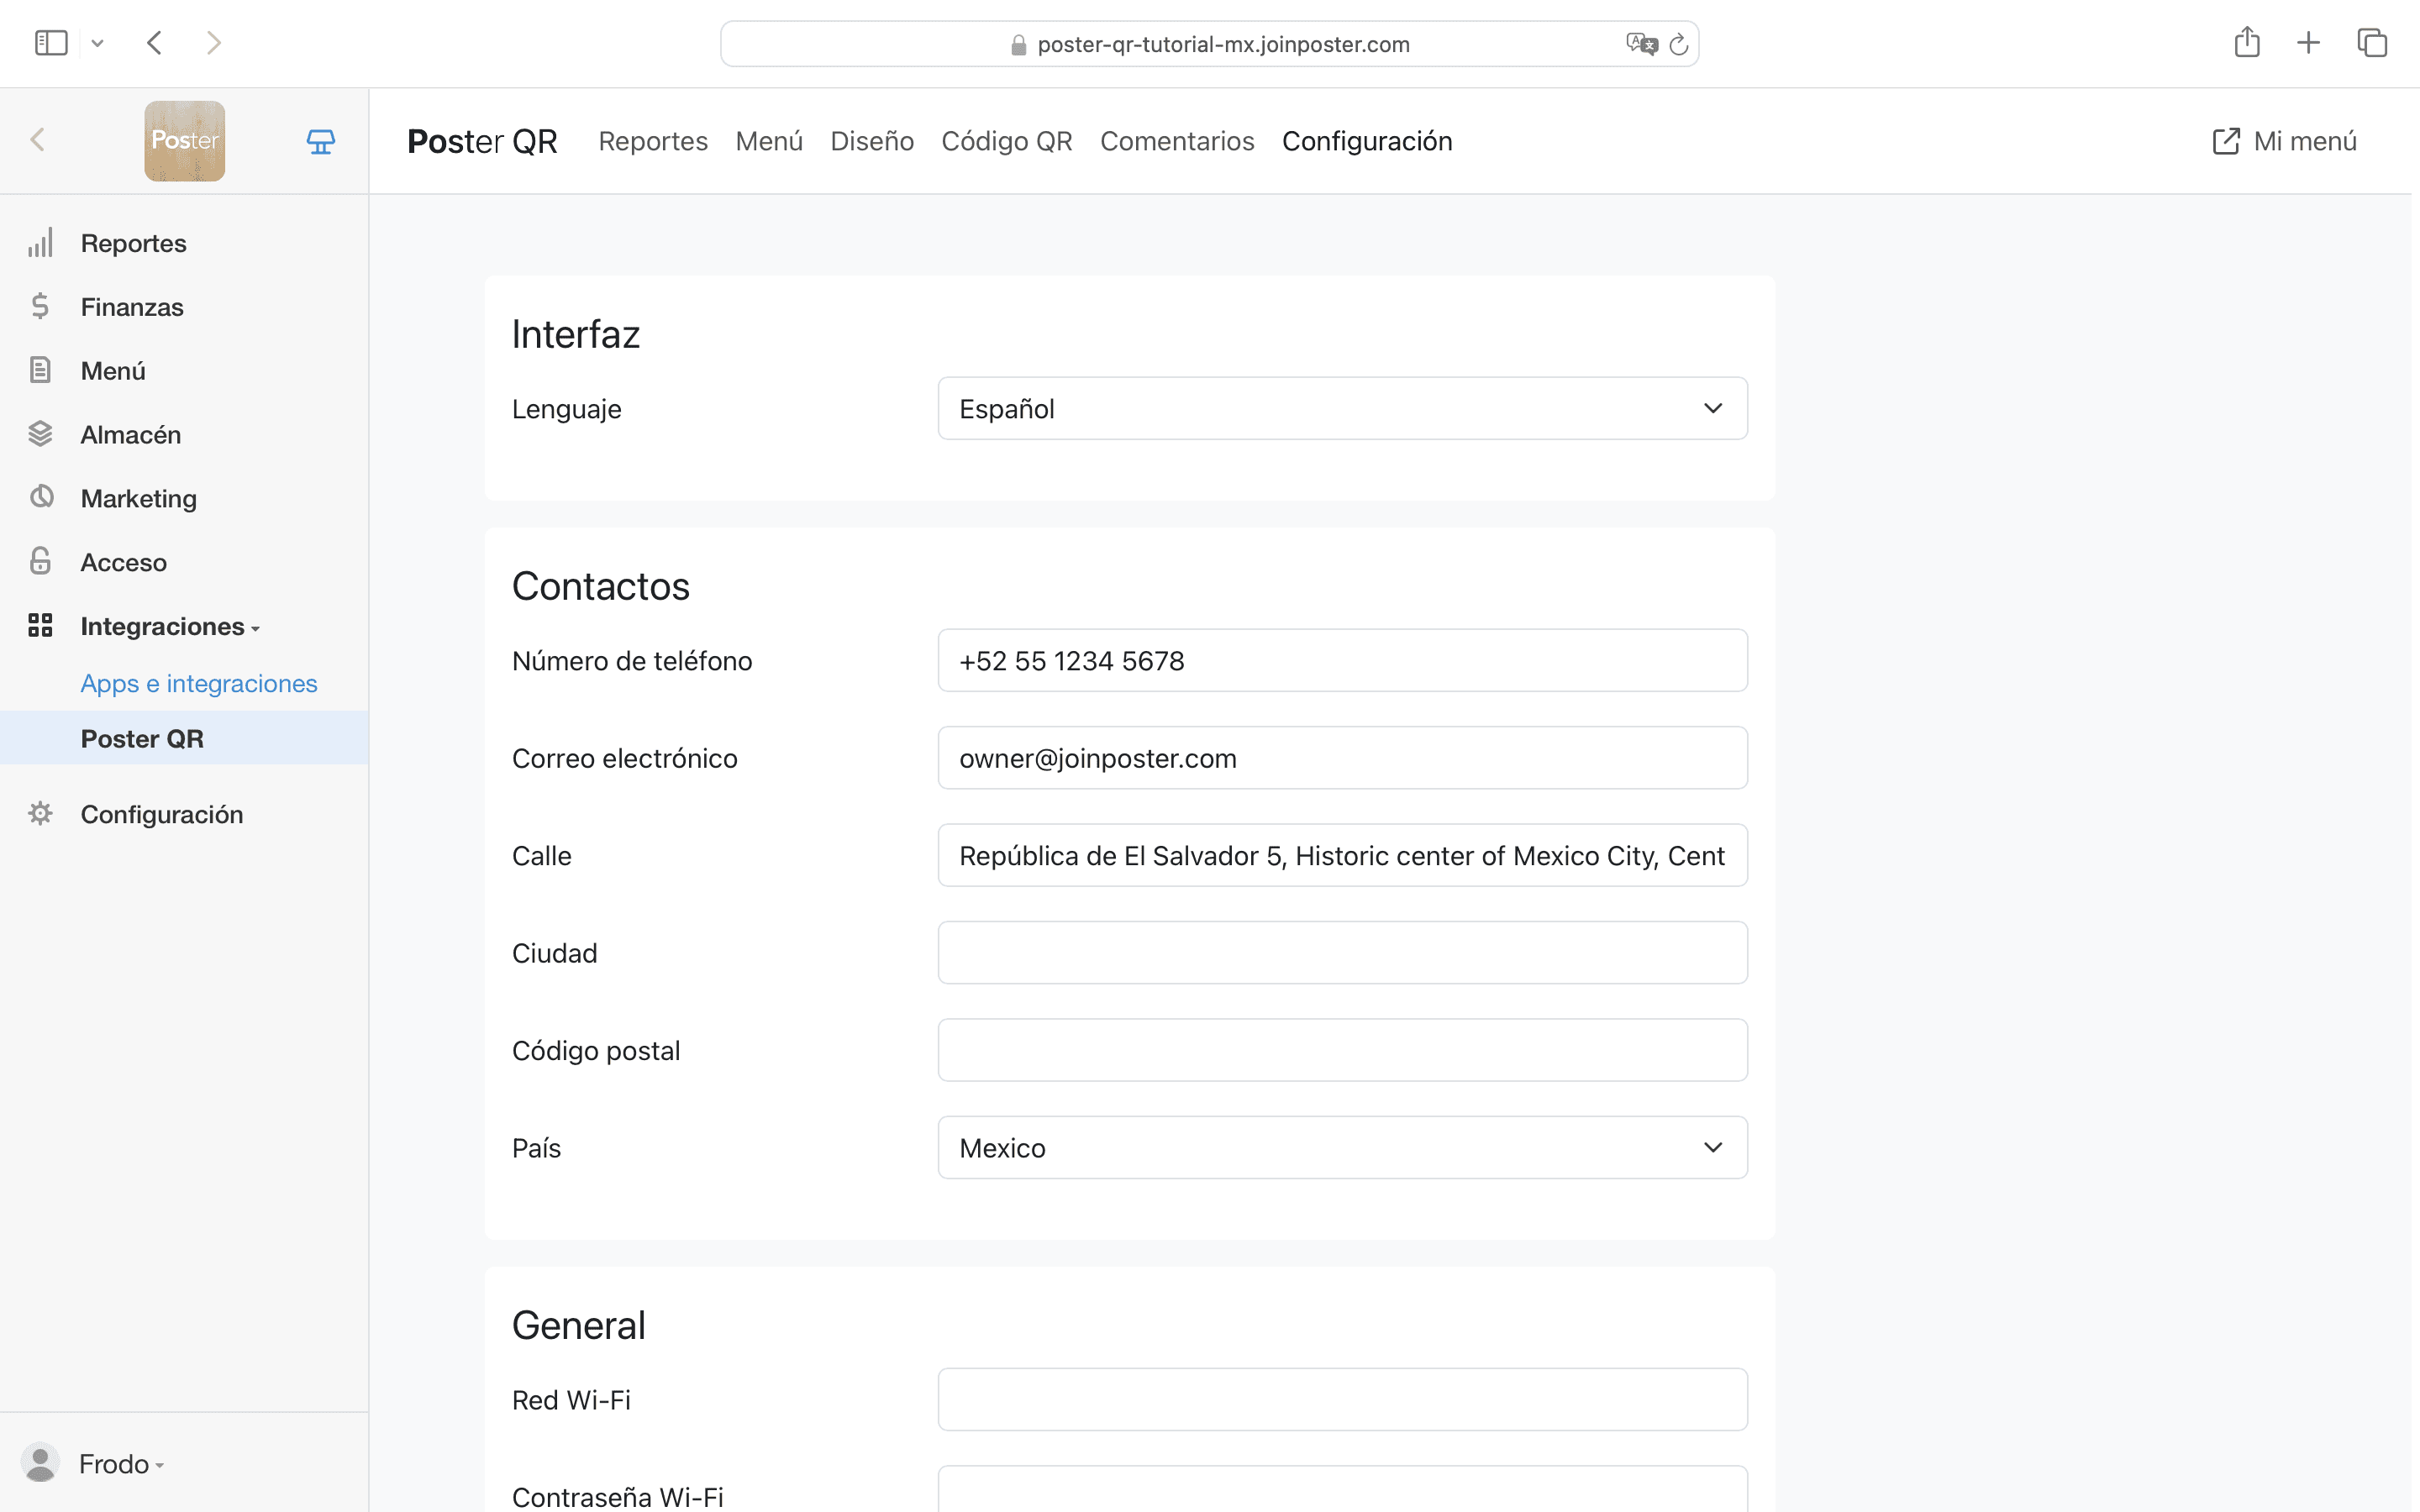The width and height of the screenshot is (2420, 1512).
Task: Open the POS terminal store icon
Action: [320, 141]
